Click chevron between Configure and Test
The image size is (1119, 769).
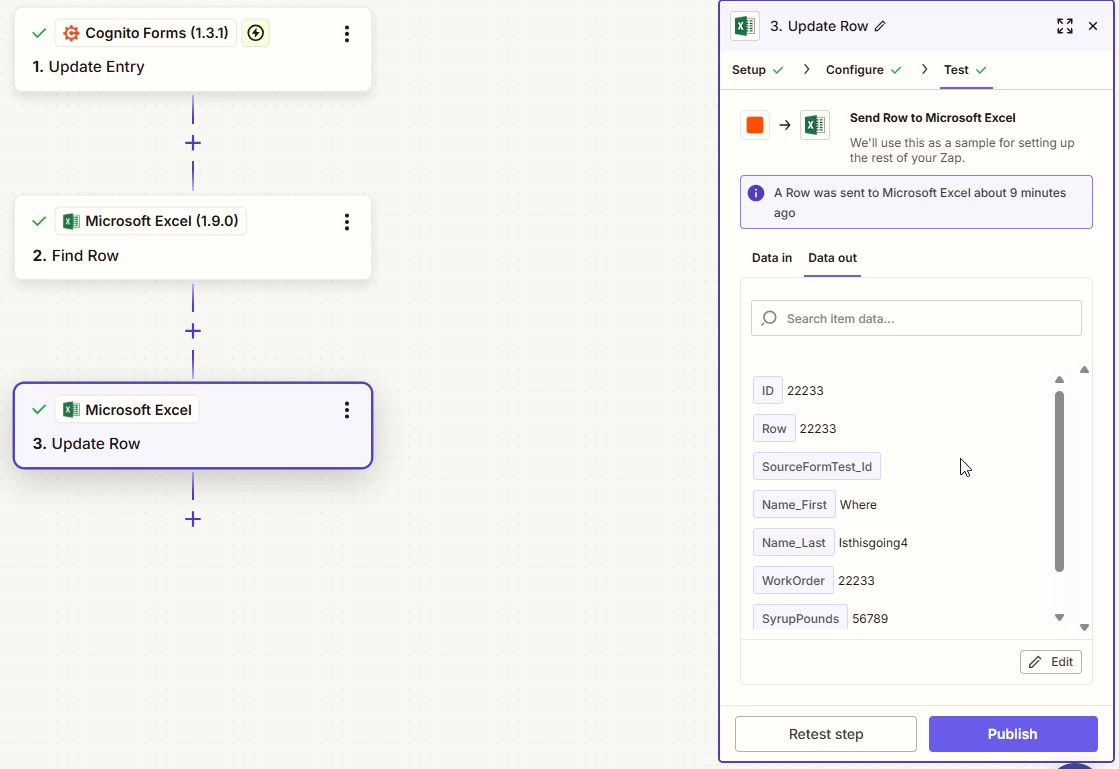pyautogui.click(x=925, y=69)
